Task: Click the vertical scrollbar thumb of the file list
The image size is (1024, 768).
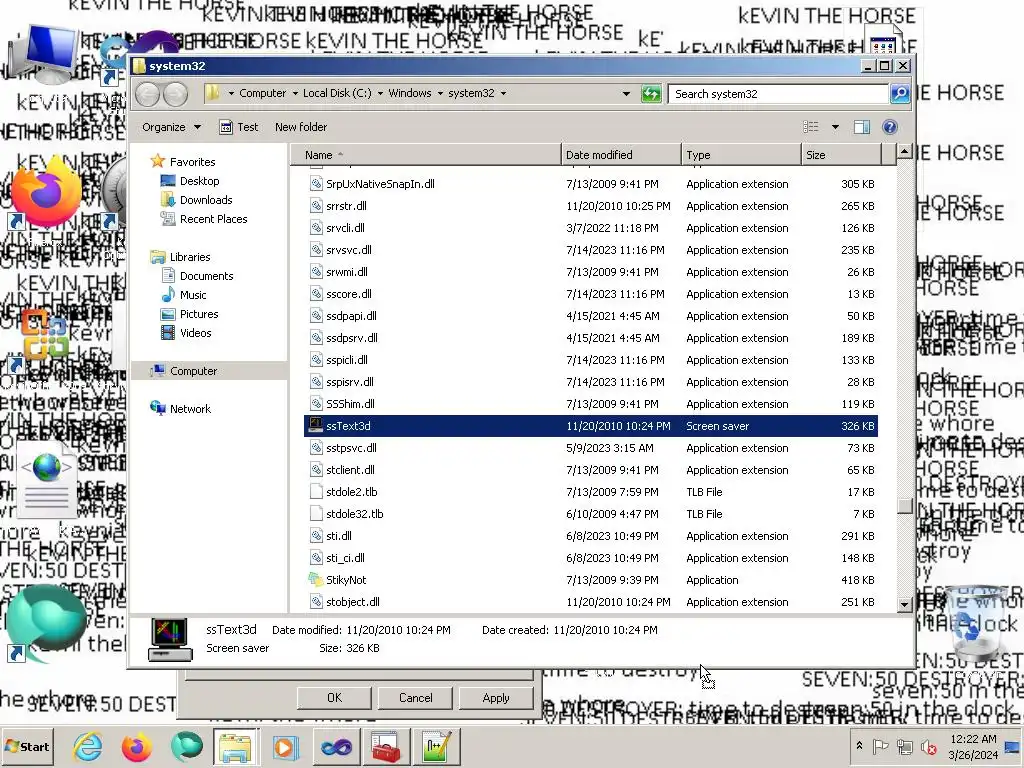Action: tap(904, 506)
